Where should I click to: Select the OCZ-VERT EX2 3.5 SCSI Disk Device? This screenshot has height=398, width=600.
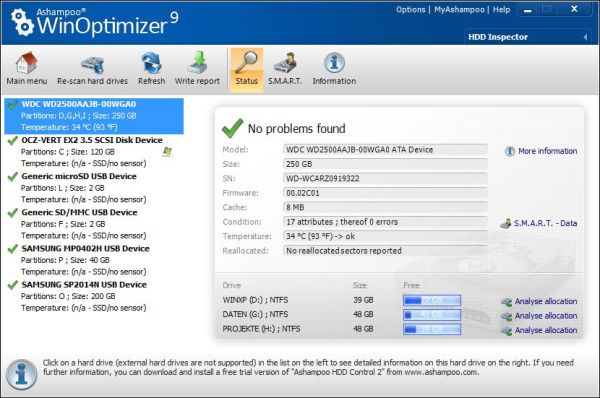(94, 152)
